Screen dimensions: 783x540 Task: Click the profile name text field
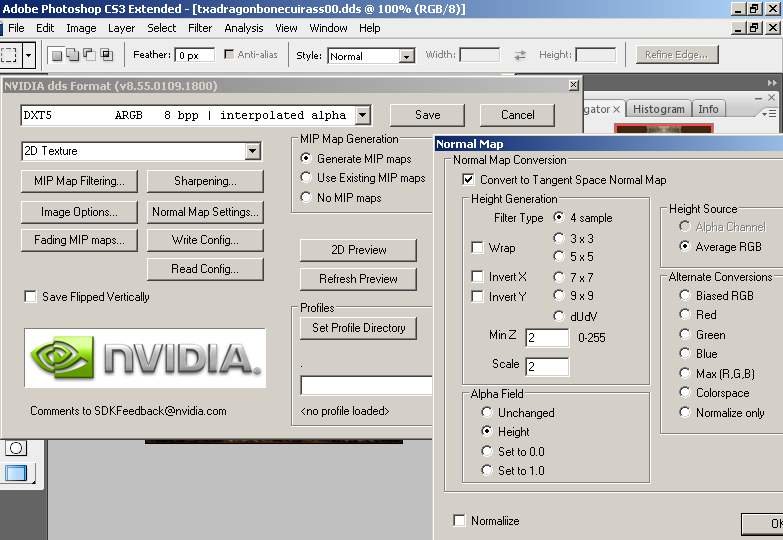[367, 386]
